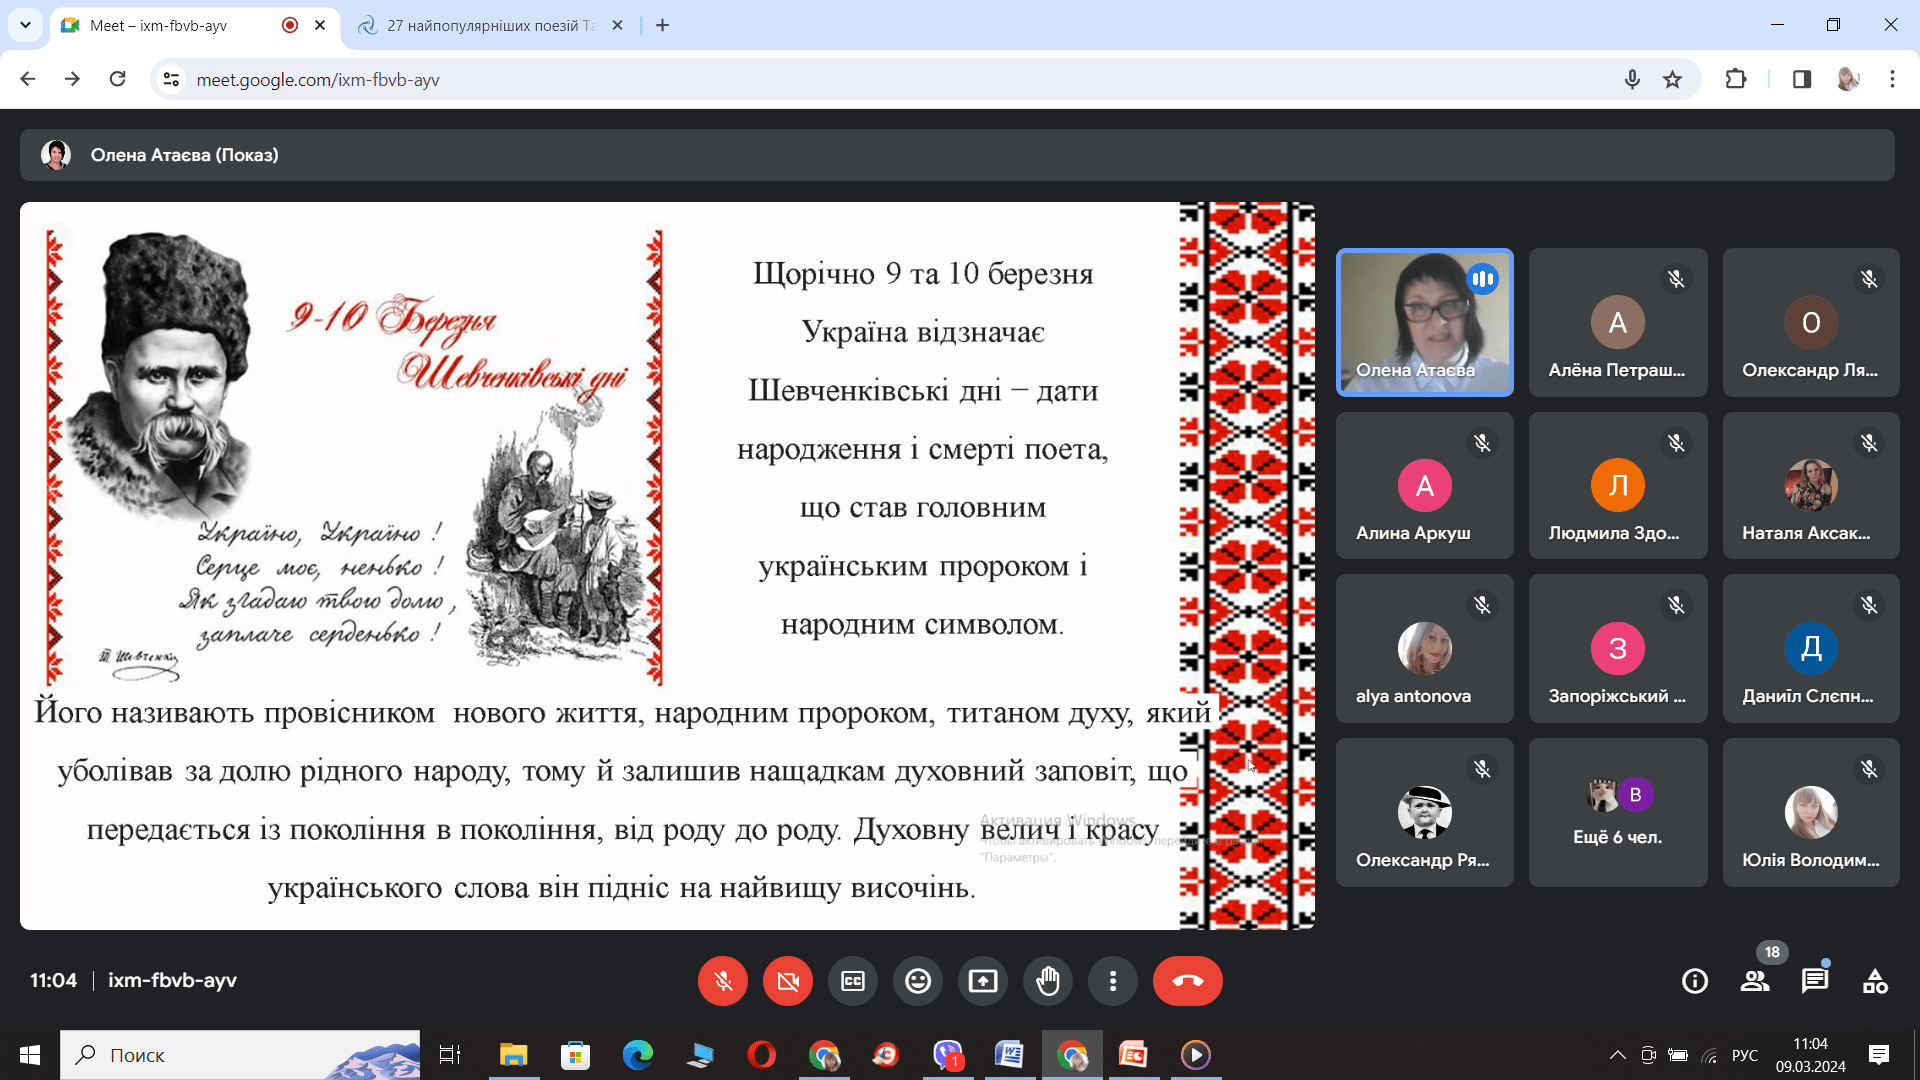1920x1080 pixels.
Task: Close the 27 найпопулярніших поезій tab
Action: point(617,25)
